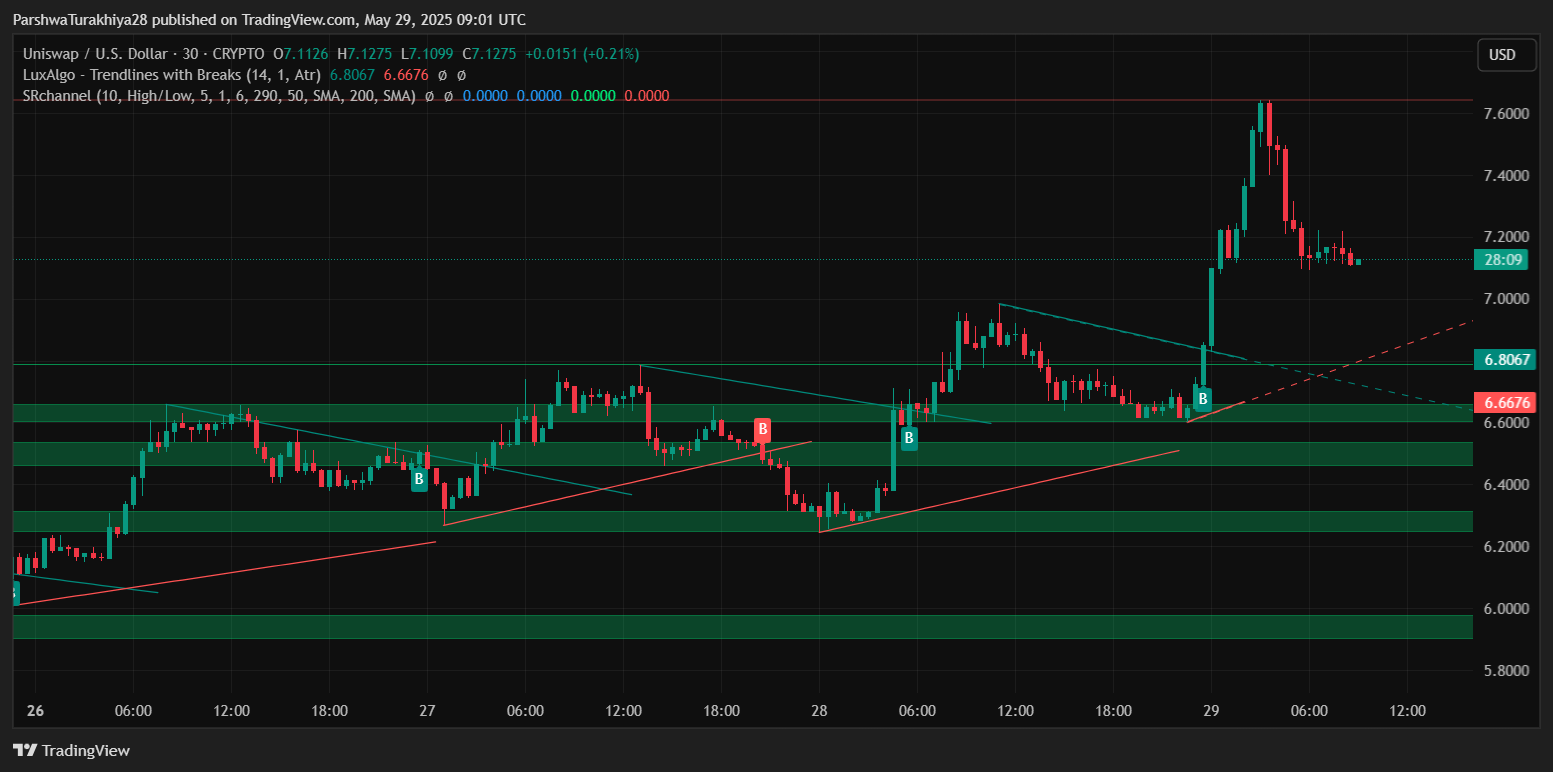Click the 28:09 countdown tag on price axis
1553x772 pixels.
[1503, 260]
